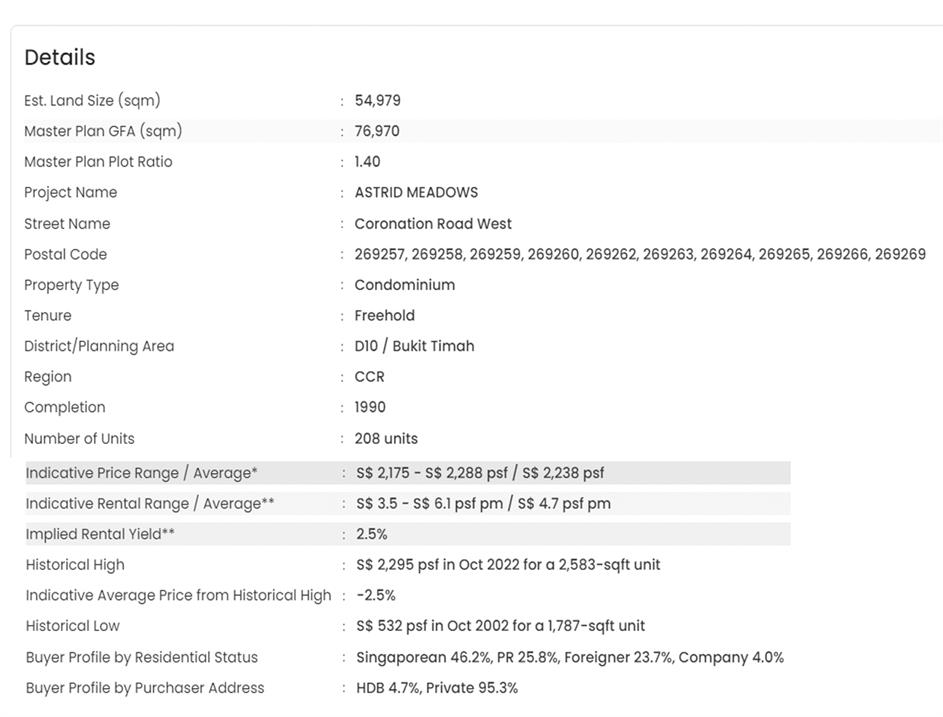Click the 208 units value
Image resolution: width=943 pixels, height=717 pixels.
point(386,438)
